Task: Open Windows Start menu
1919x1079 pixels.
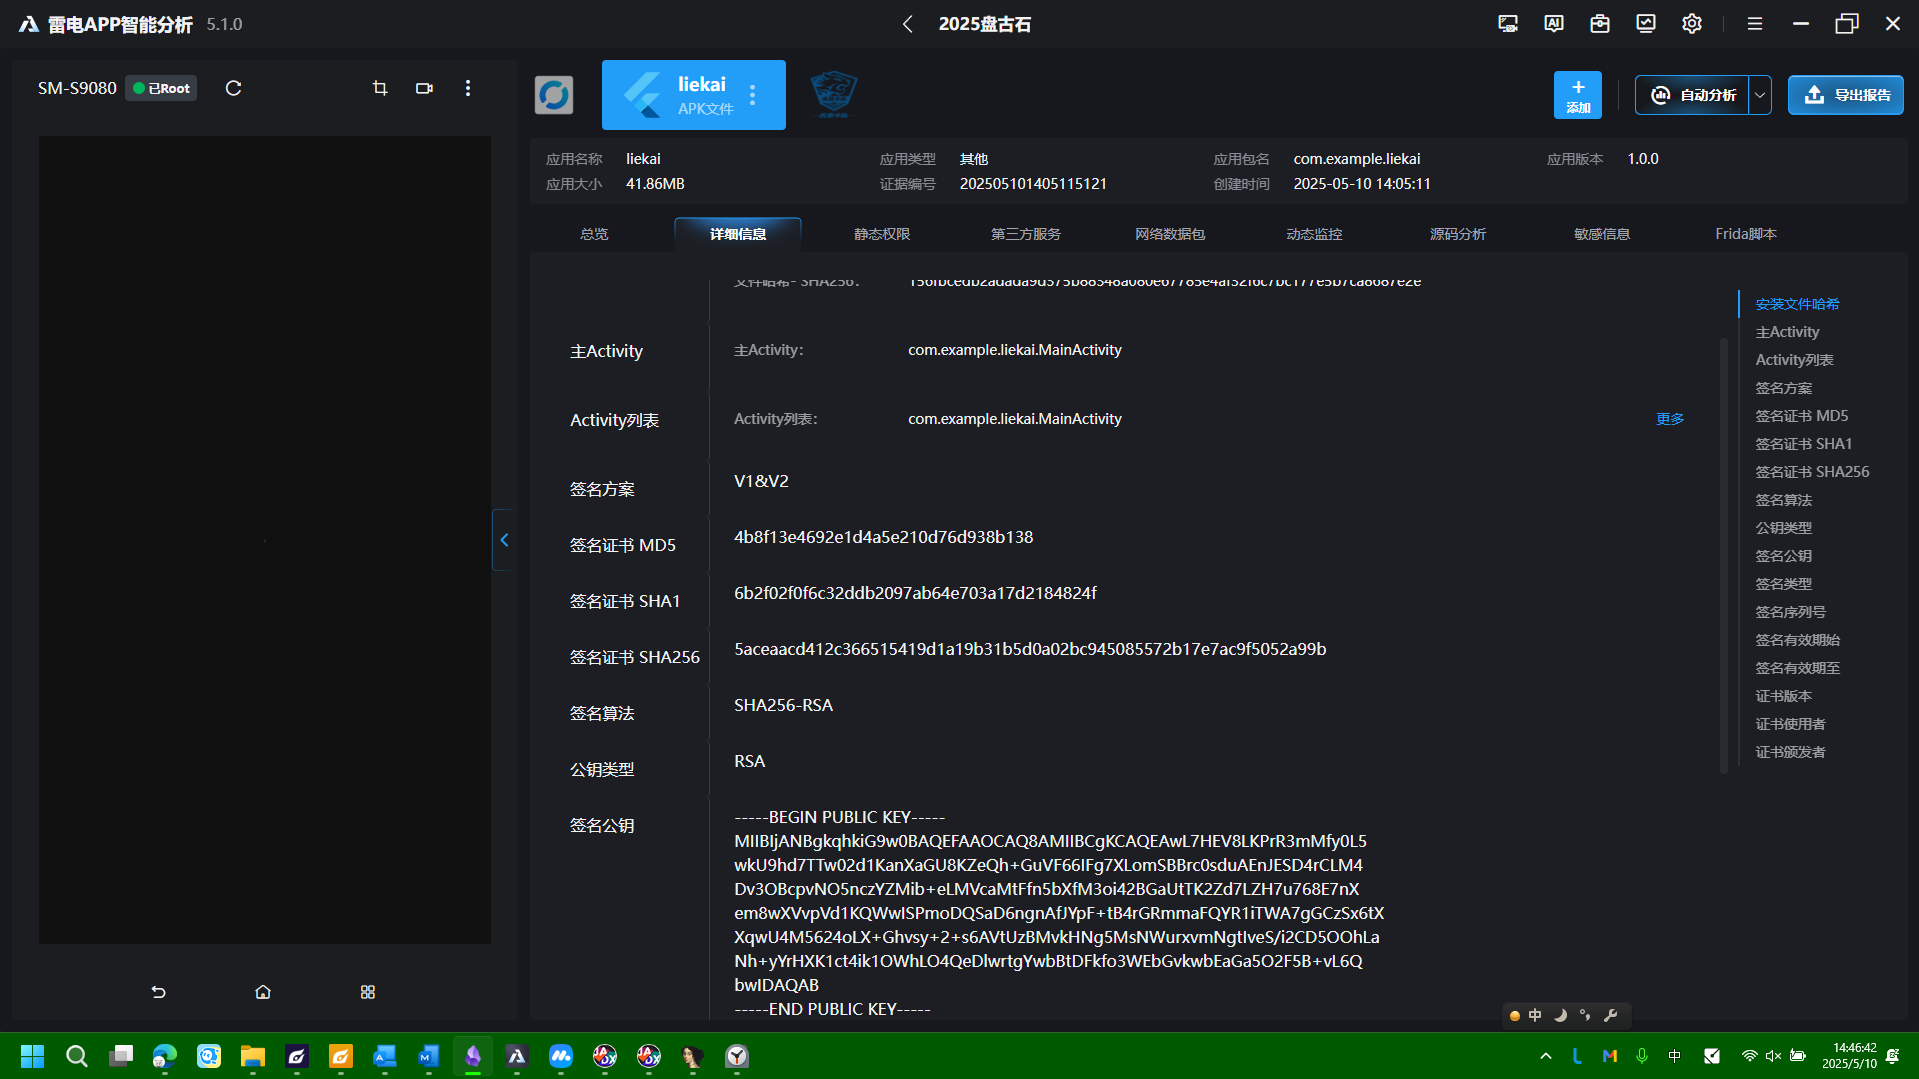Action: (x=32, y=1056)
